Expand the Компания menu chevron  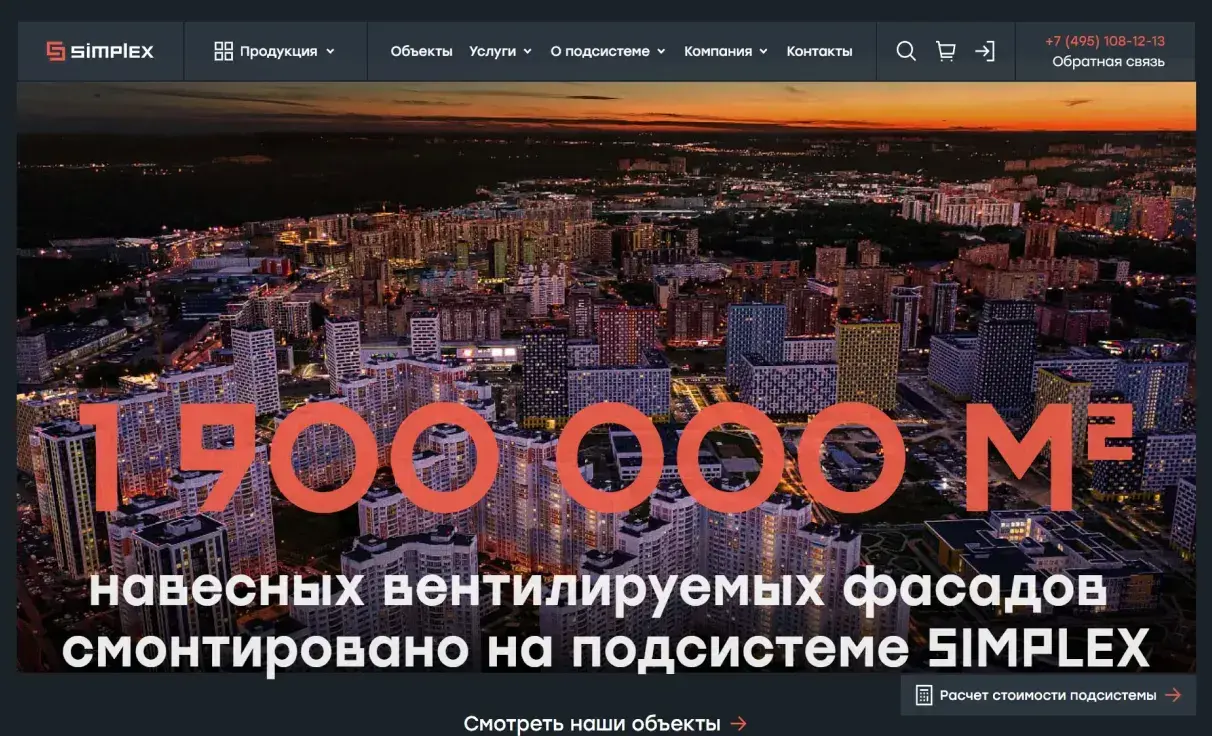pos(763,52)
